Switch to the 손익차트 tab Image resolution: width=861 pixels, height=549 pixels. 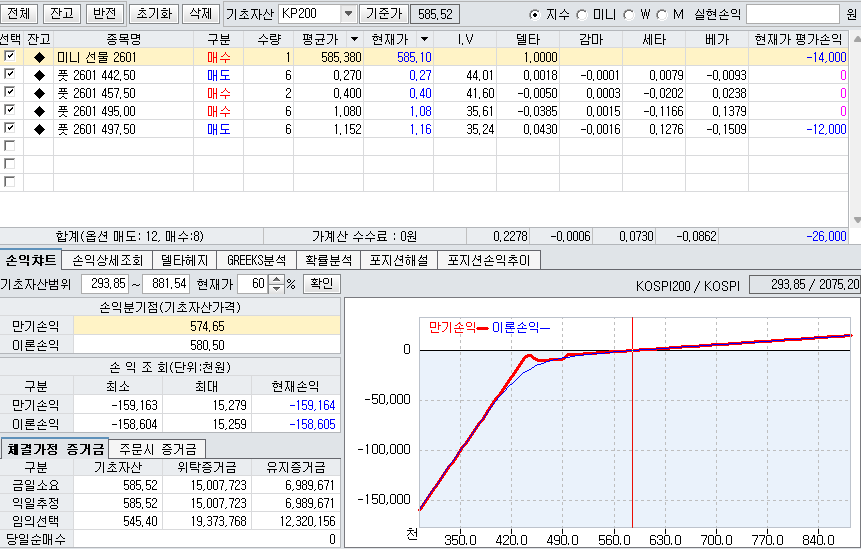tap(31, 260)
